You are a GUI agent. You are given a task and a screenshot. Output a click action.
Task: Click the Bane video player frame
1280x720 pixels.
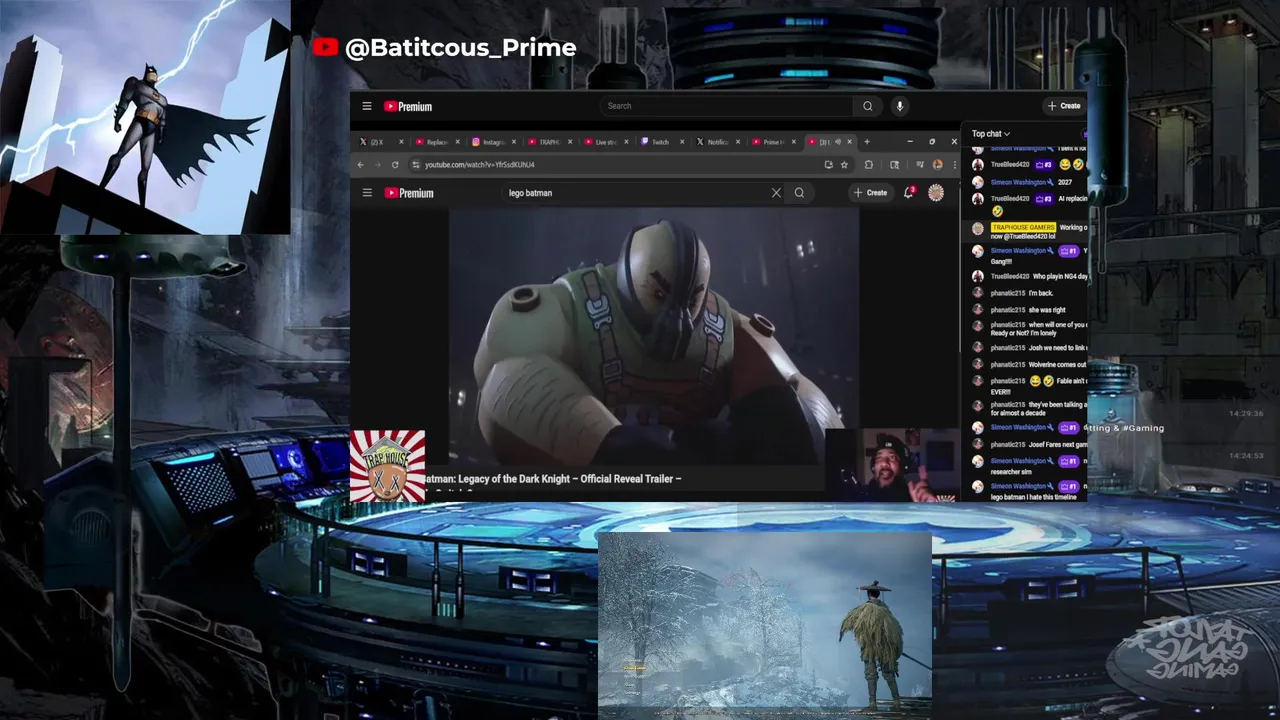pos(654,336)
